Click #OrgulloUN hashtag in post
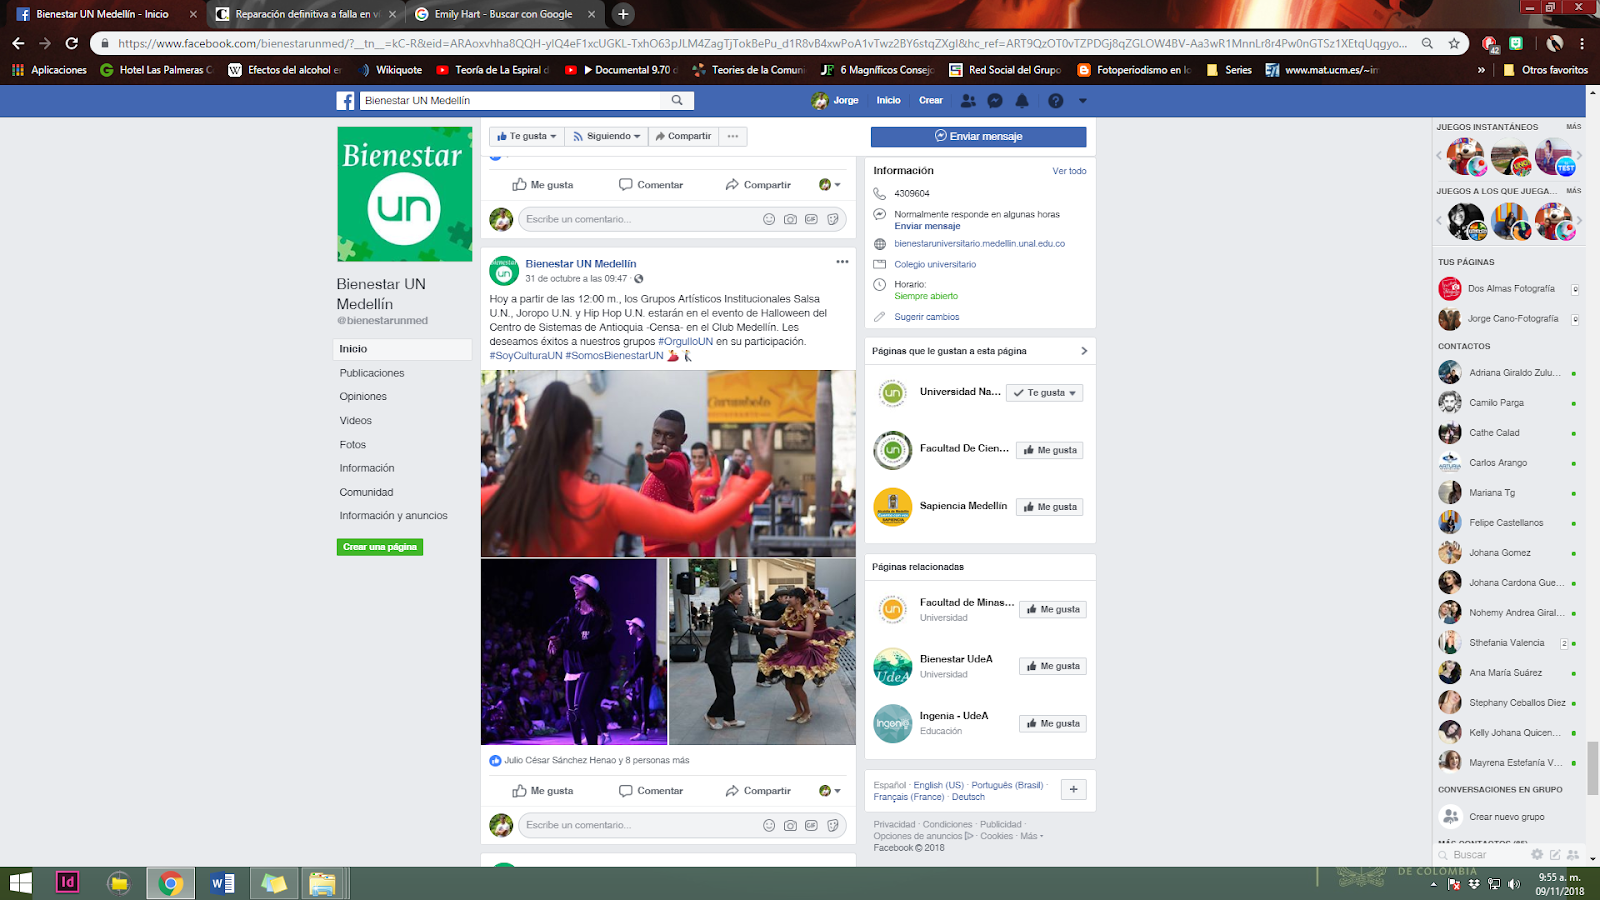This screenshot has width=1600, height=900. point(685,341)
